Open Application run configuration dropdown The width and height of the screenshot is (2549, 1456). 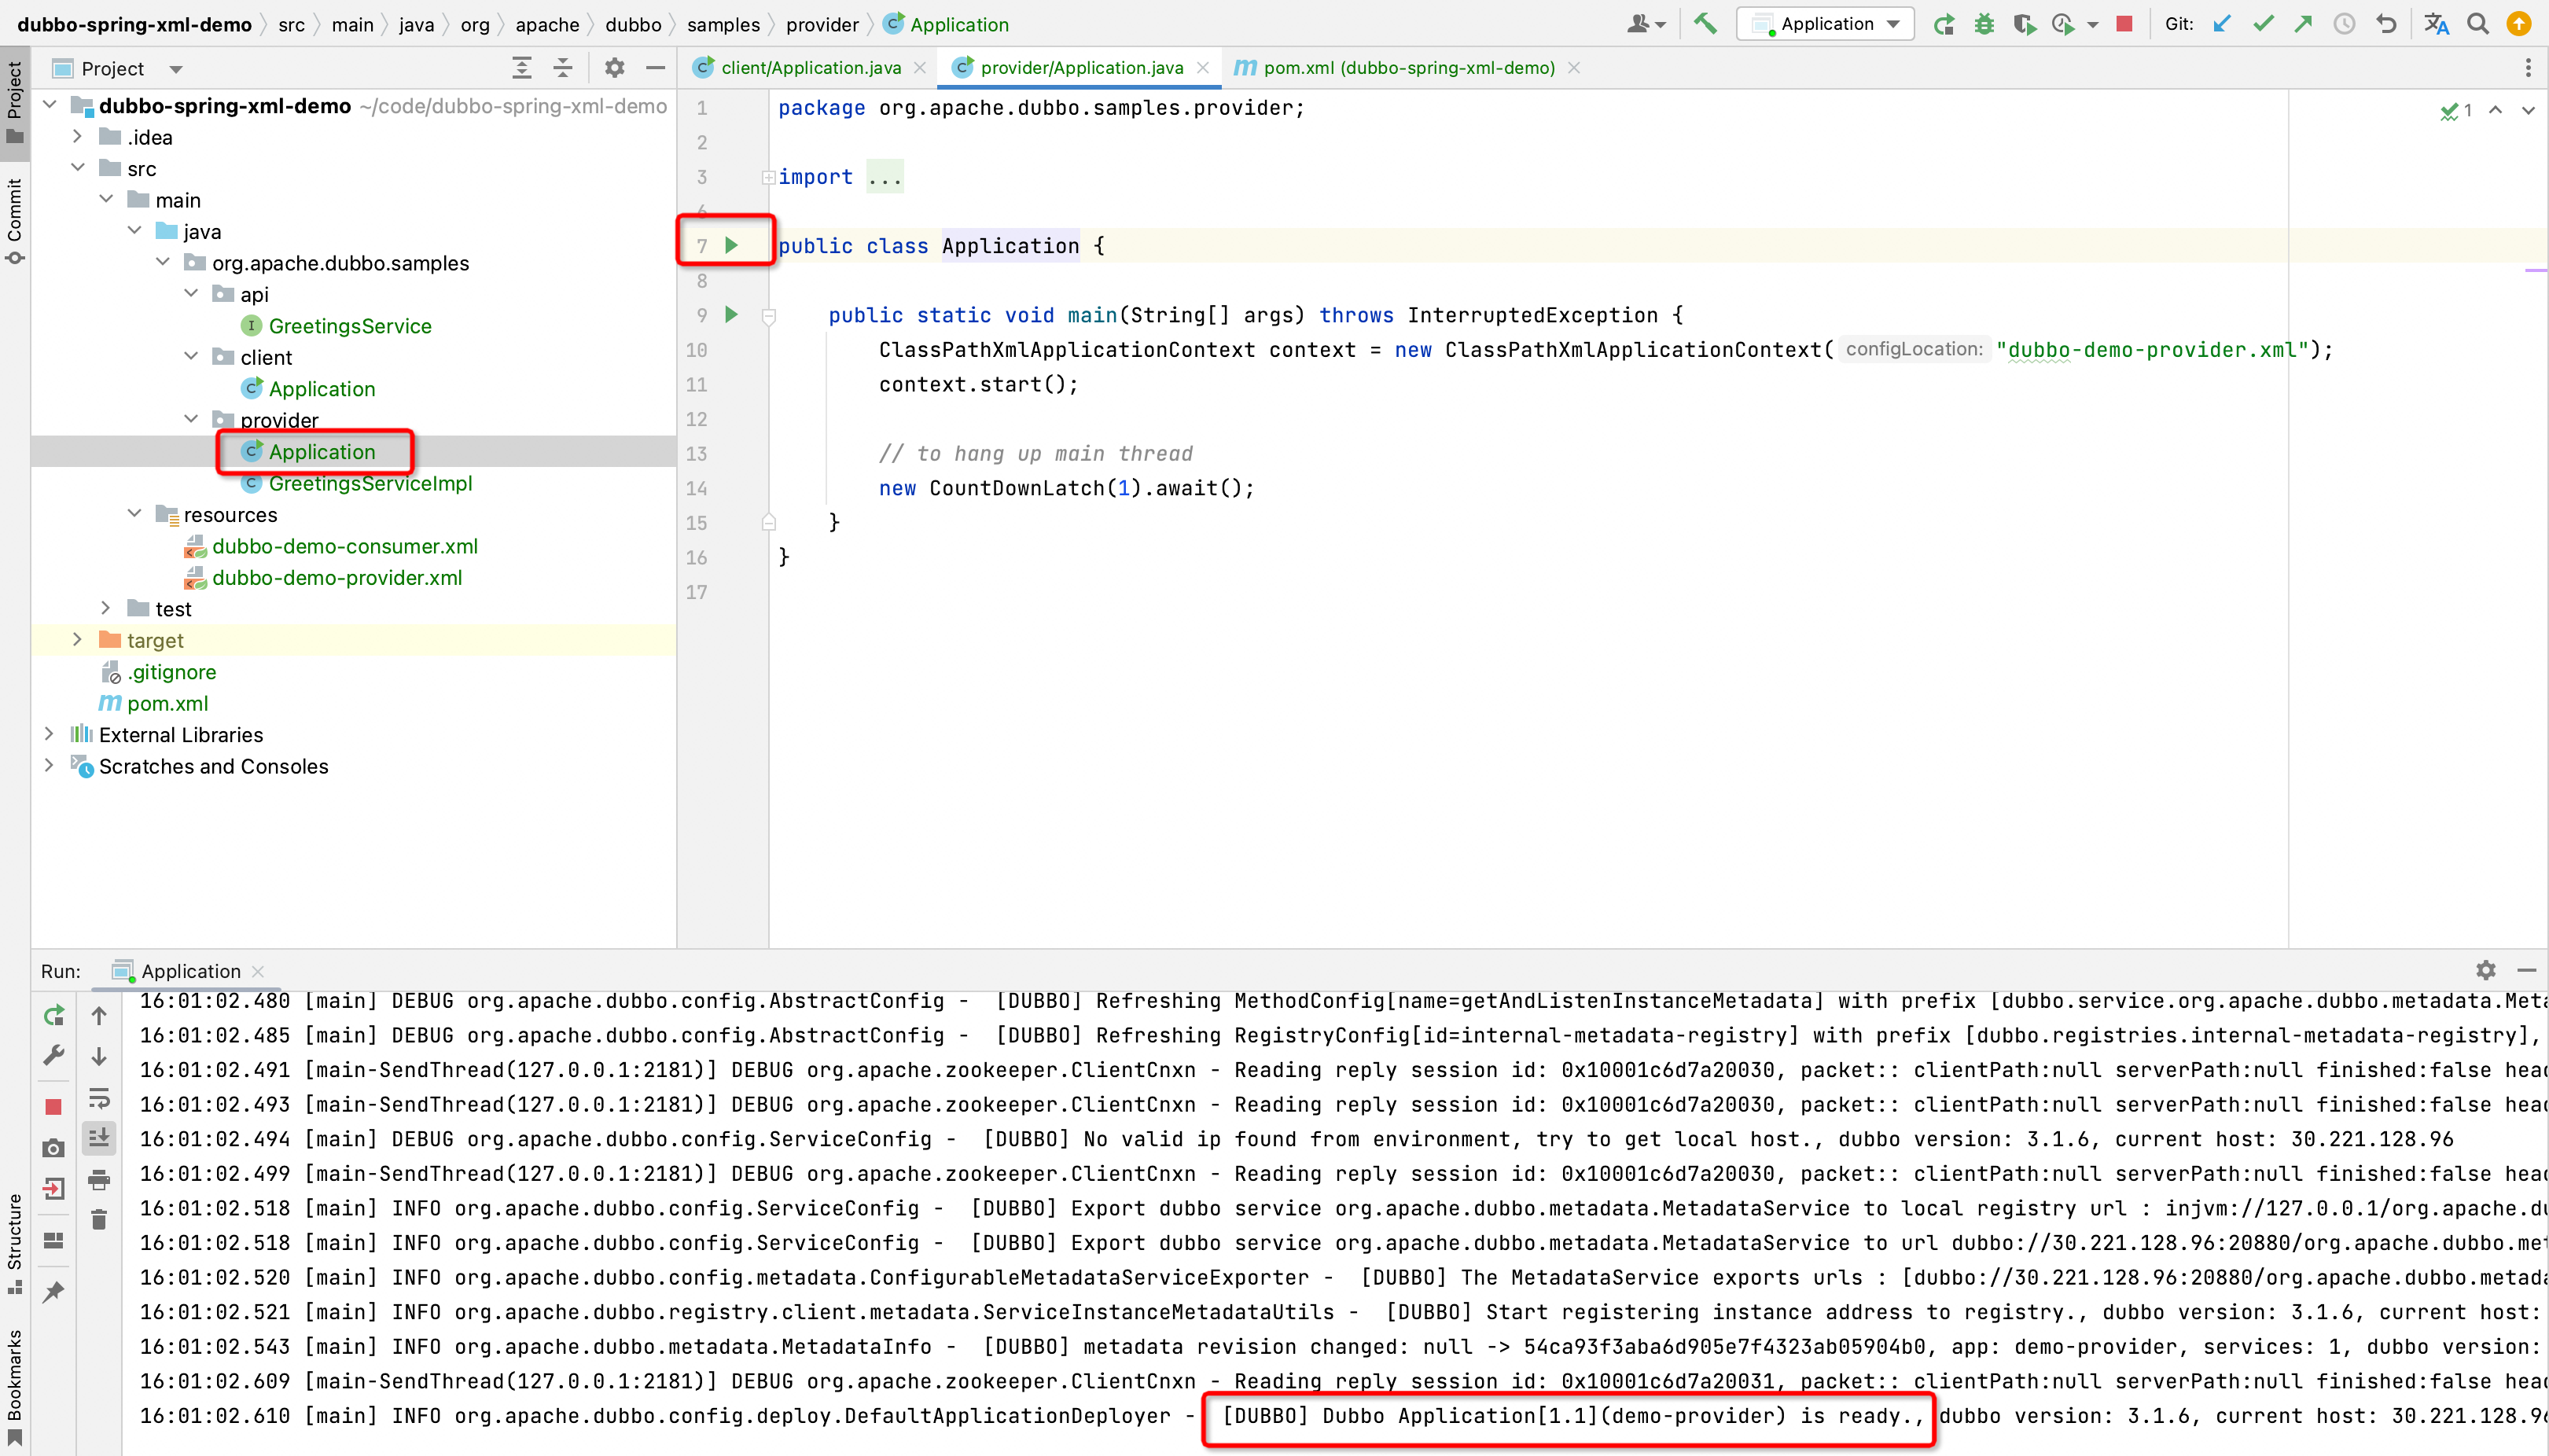coord(1826,24)
